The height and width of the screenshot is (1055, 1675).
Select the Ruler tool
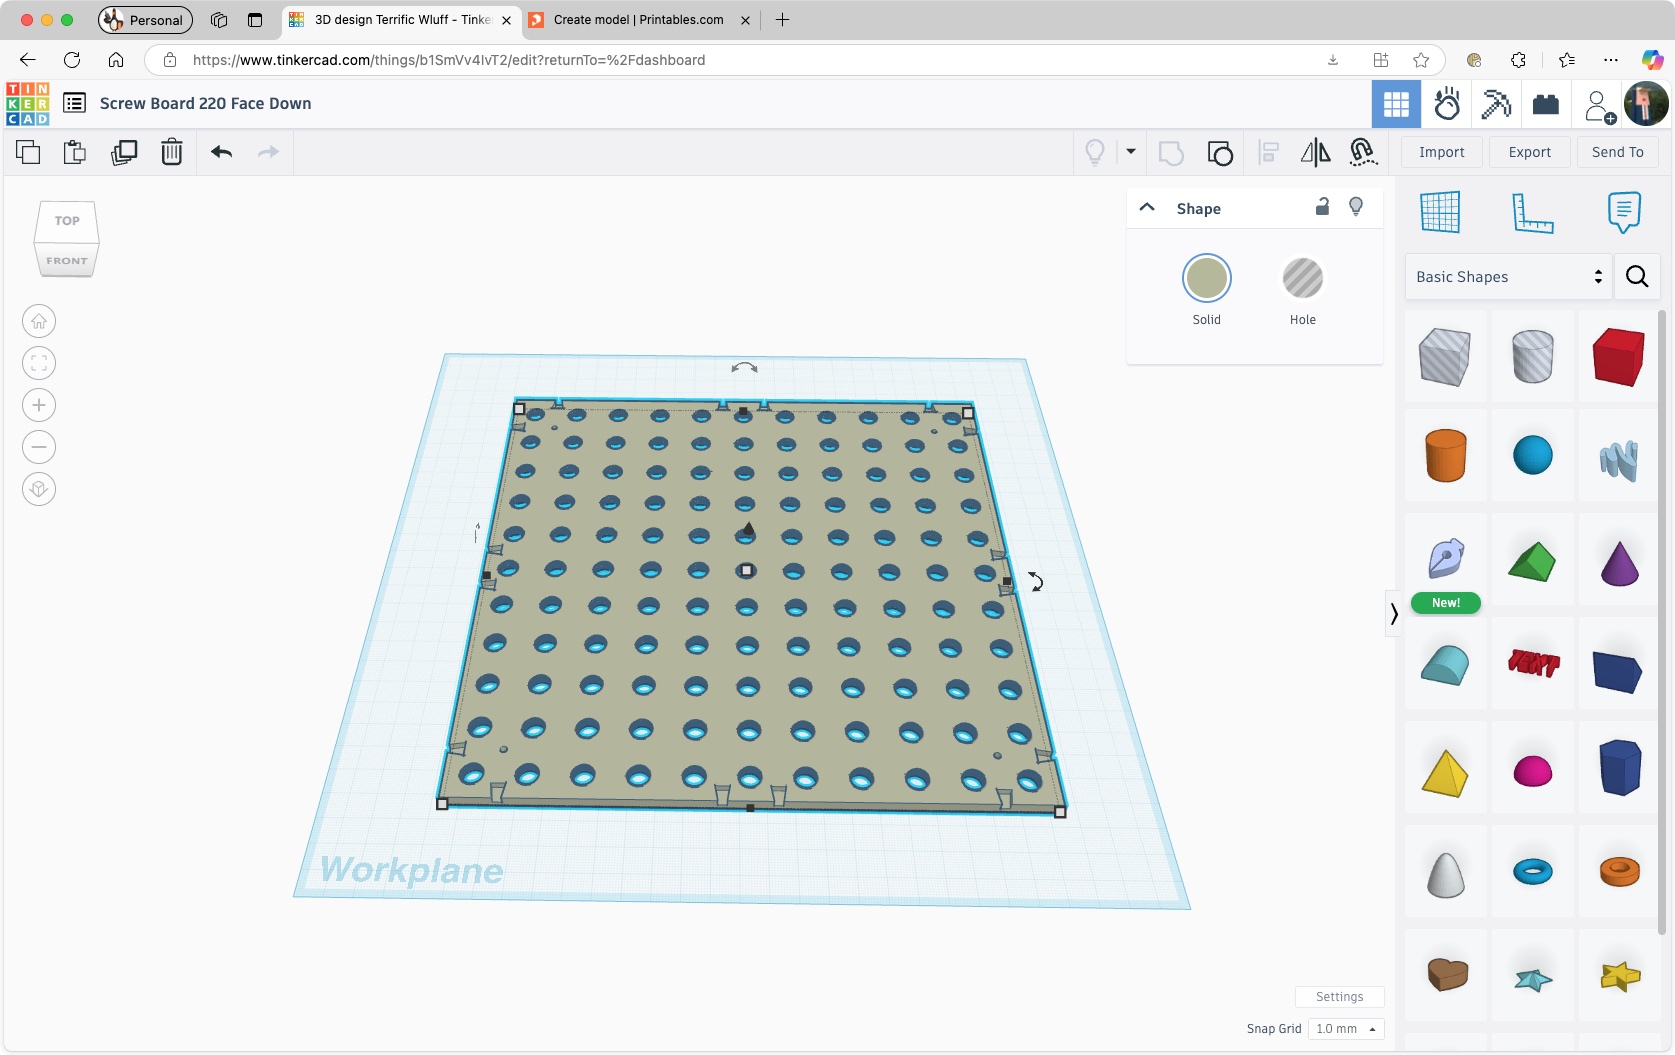tap(1532, 212)
